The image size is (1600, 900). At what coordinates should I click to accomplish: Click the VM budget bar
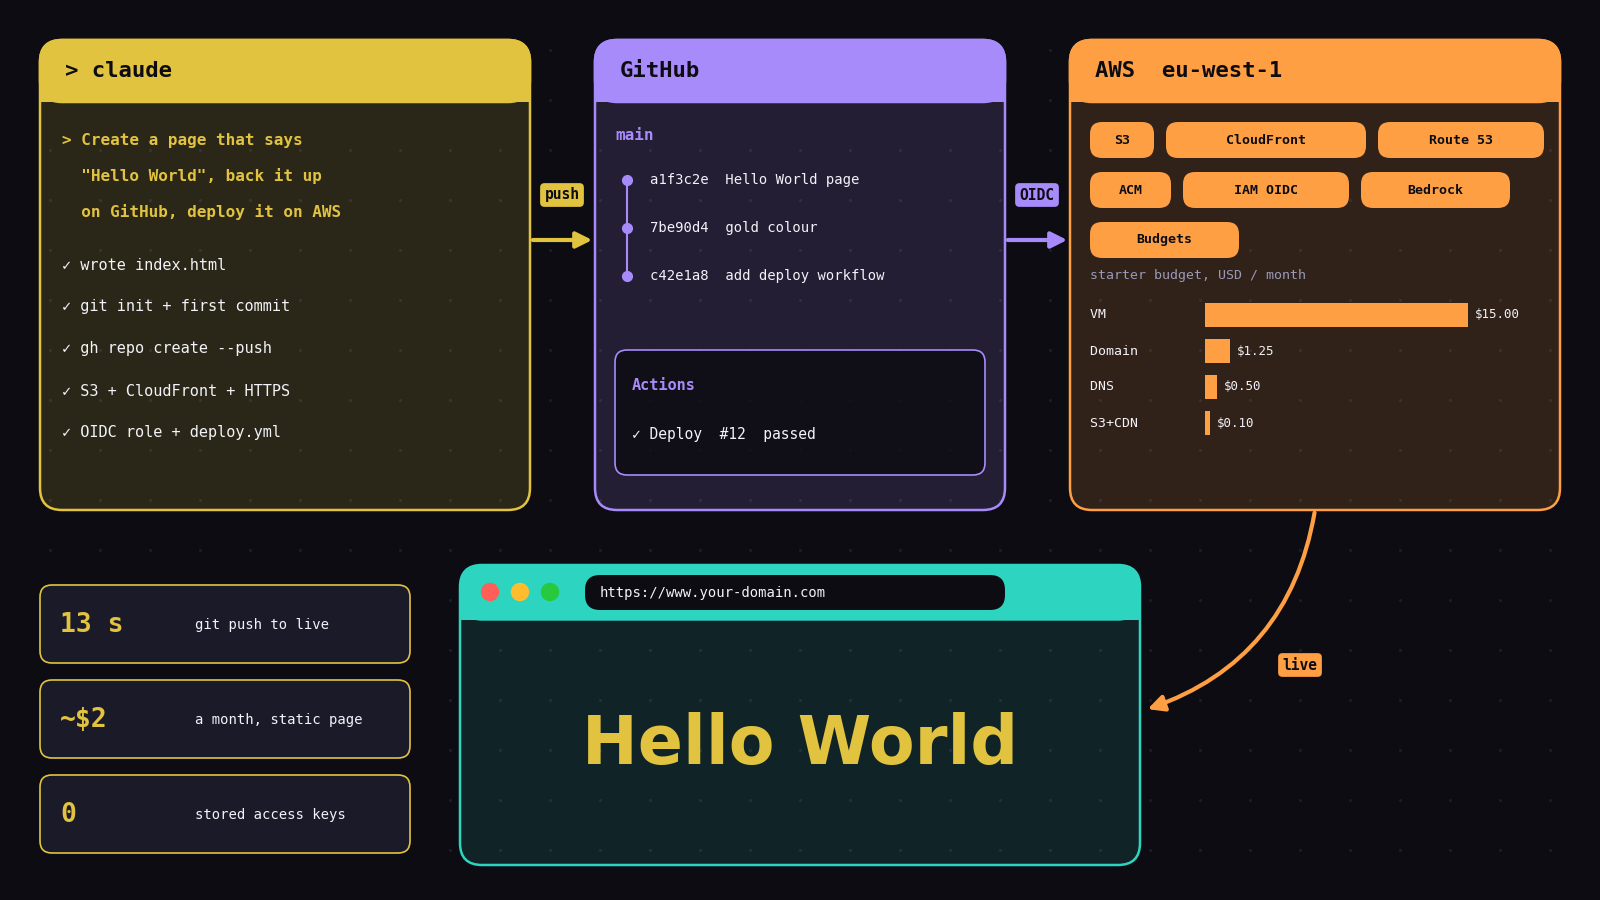[x=1336, y=315]
